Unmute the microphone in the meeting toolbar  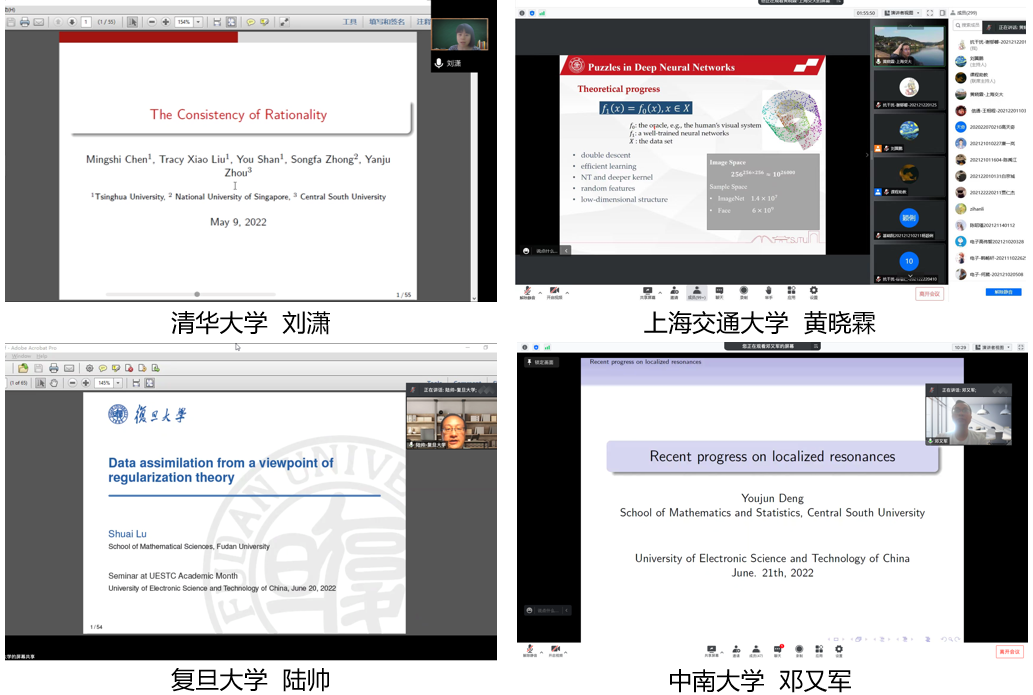(x=526, y=289)
